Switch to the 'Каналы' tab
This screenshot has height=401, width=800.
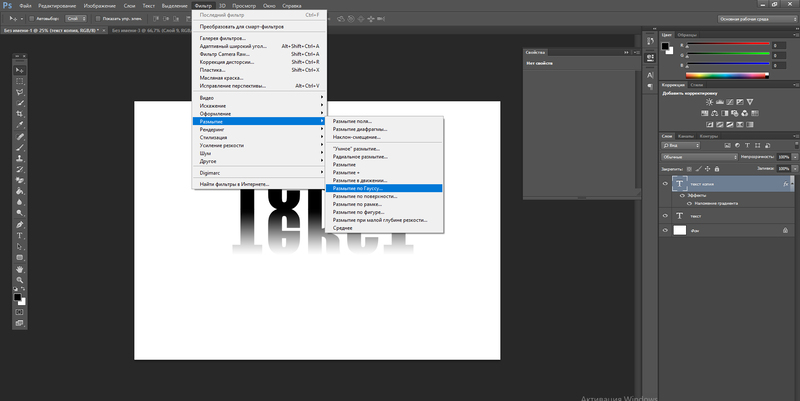pyautogui.click(x=686, y=136)
